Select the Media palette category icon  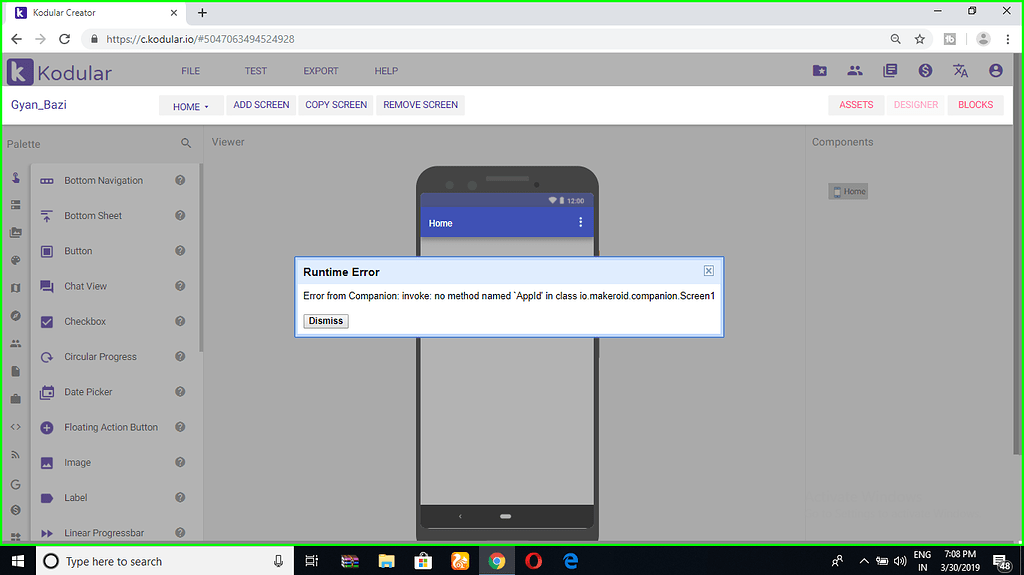tap(16, 233)
